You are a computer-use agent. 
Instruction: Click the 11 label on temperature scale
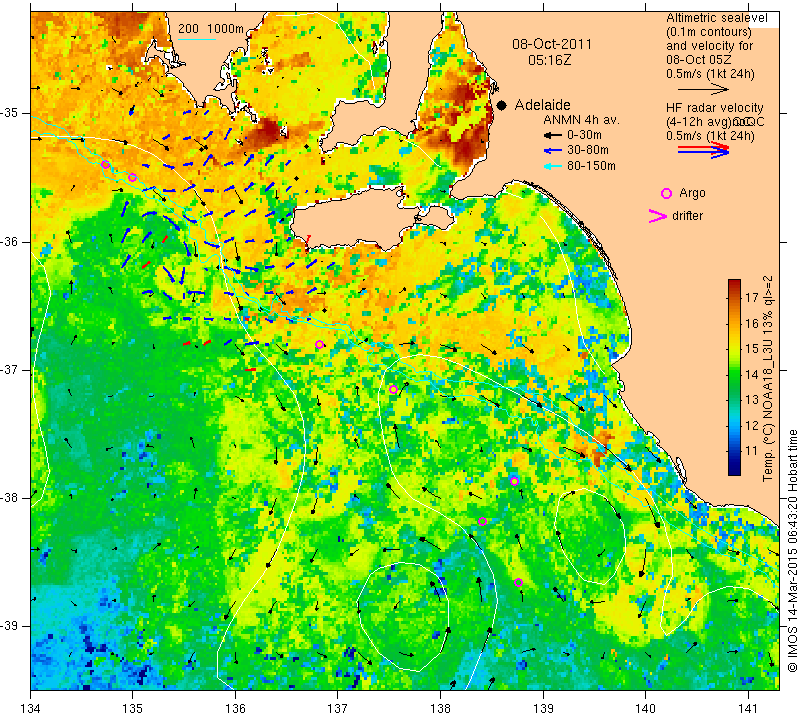[x=752, y=451]
